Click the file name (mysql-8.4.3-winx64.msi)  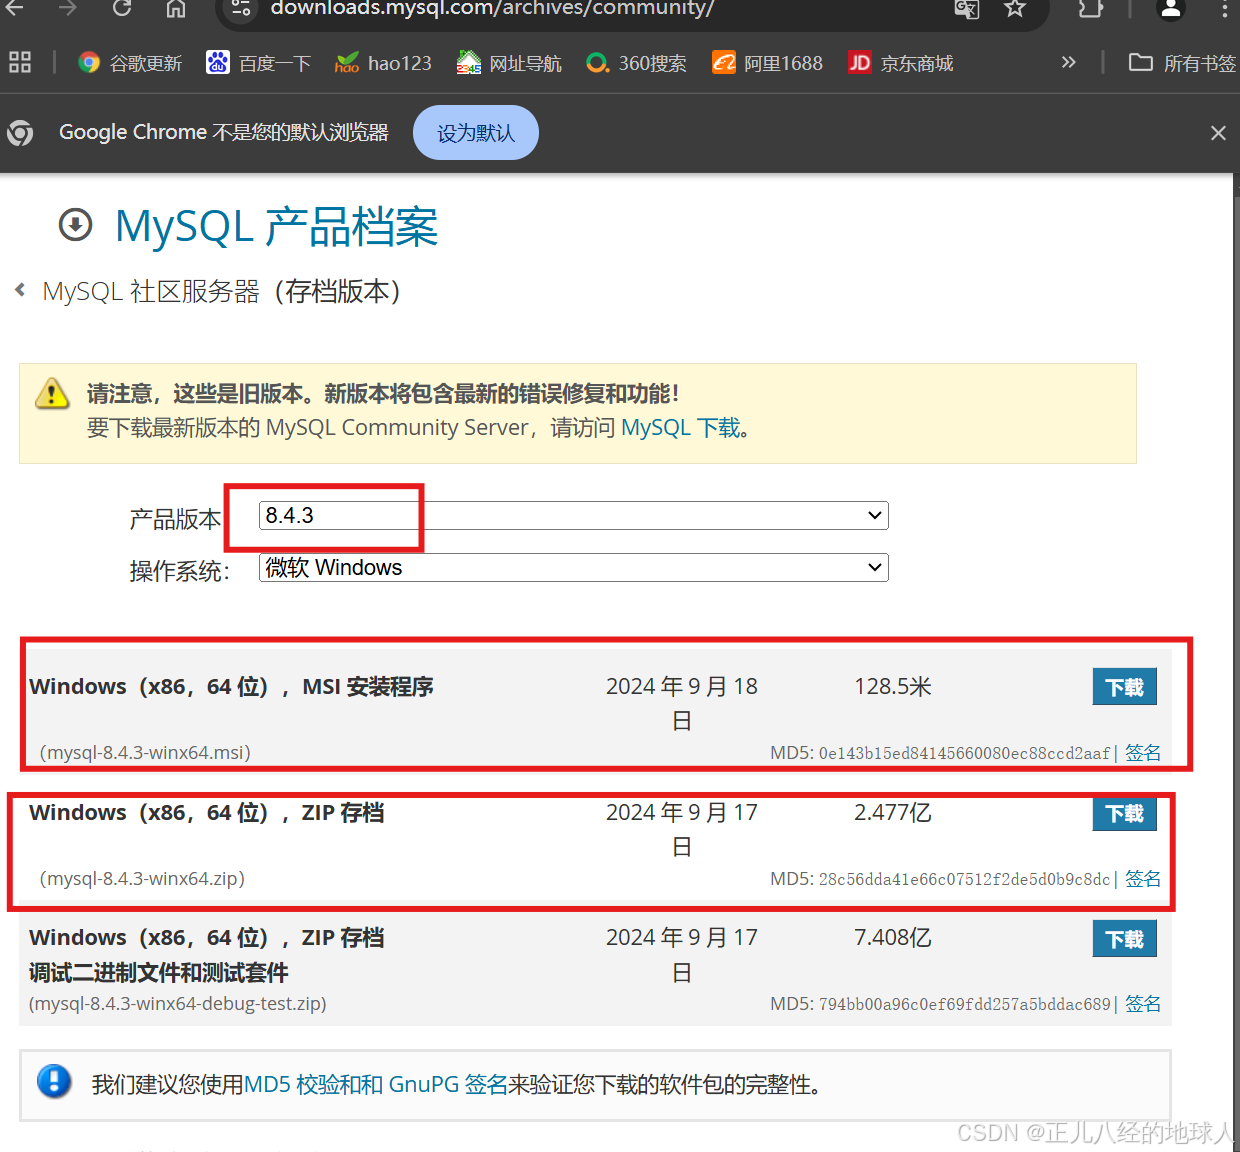(x=145, y=753)
